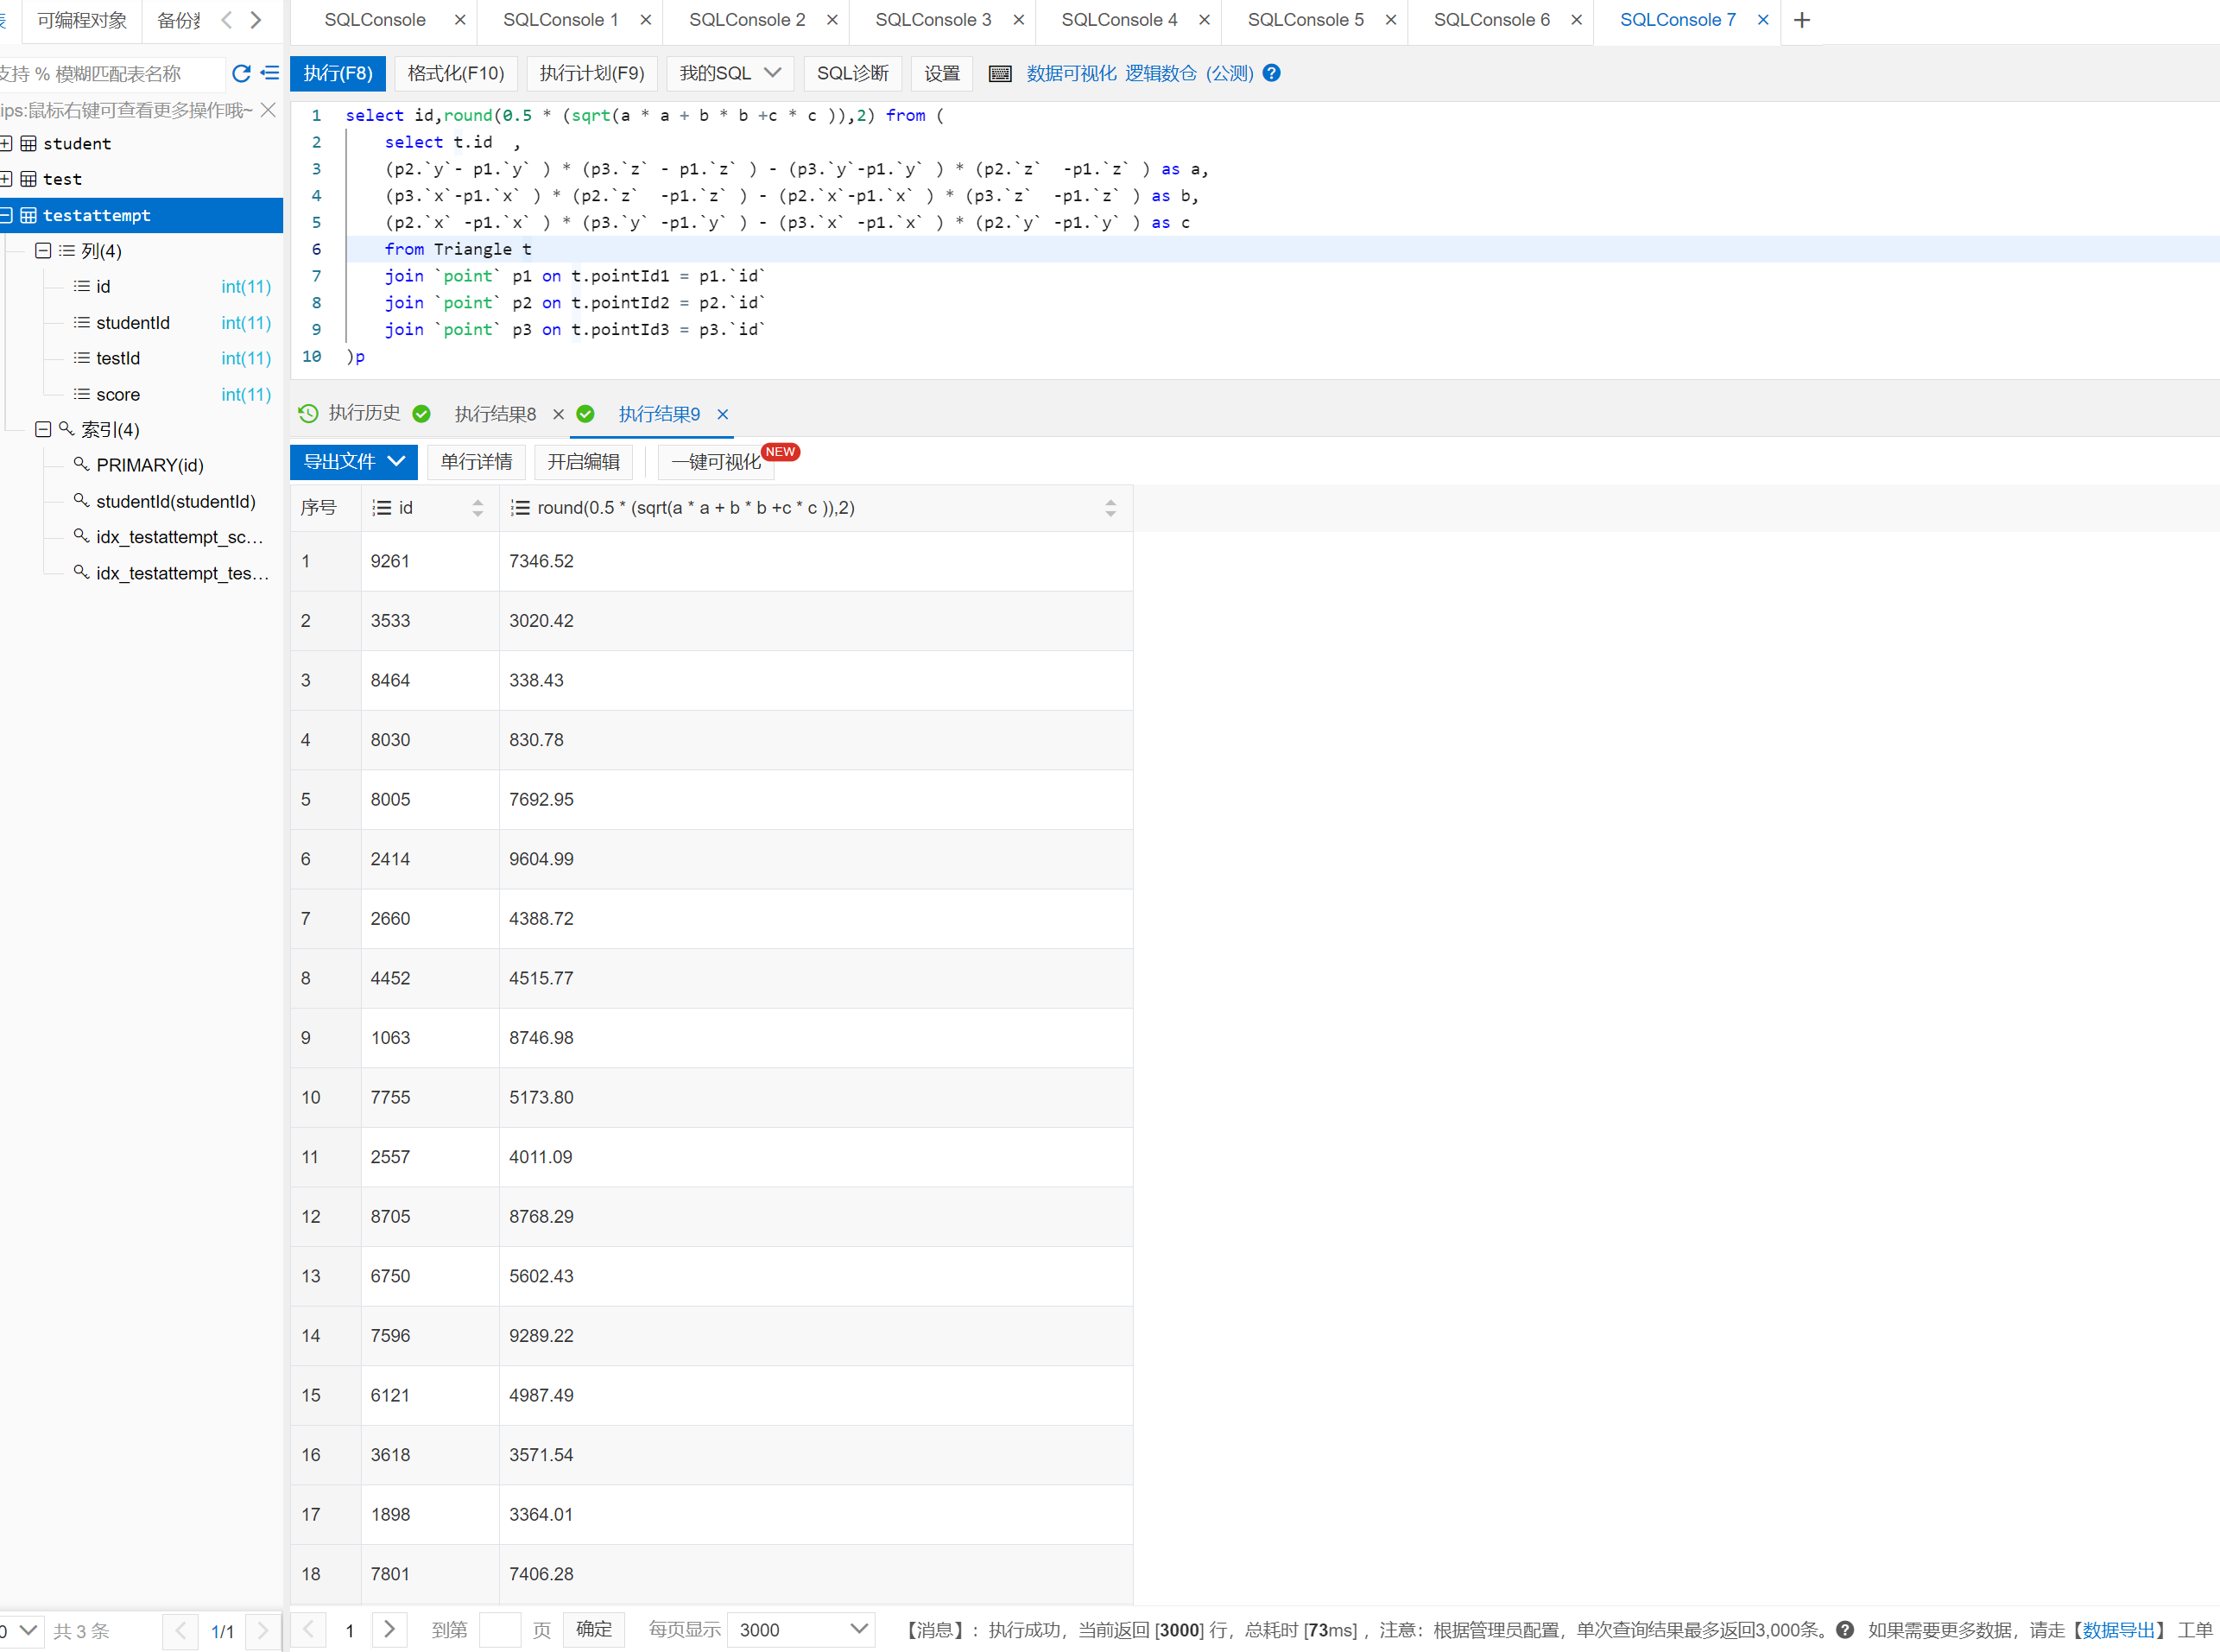The height and width of the screenshot is (1652, 2220).
Task: Sort by id column arrows
Action: coord(477,508)
